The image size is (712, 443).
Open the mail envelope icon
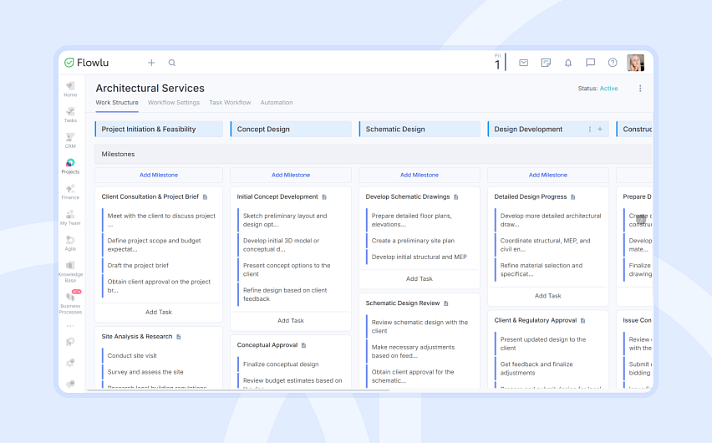(x=524, y=63)
